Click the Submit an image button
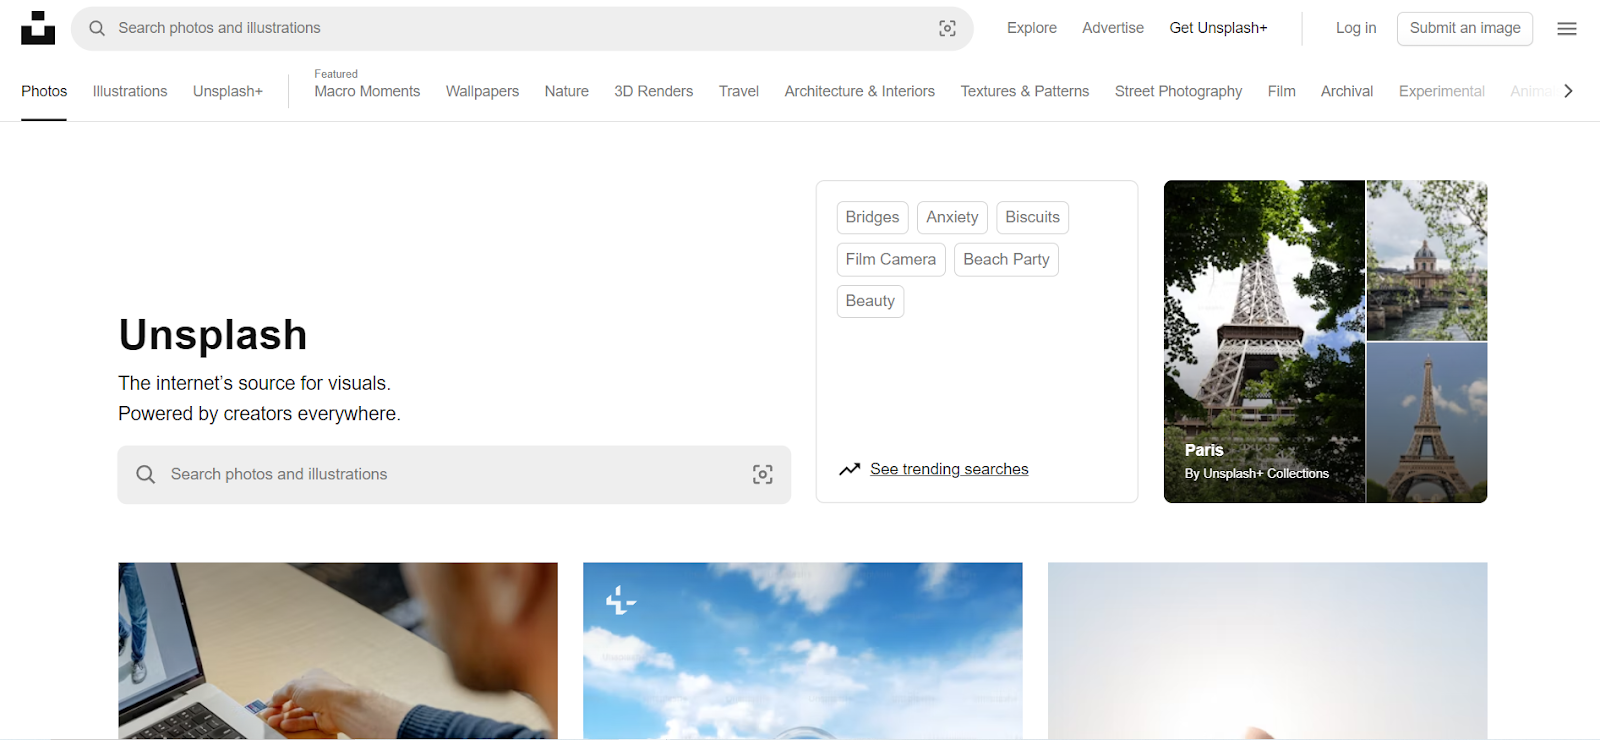The height and width of the screenshot is (740, 1600). click(1465, 28)
